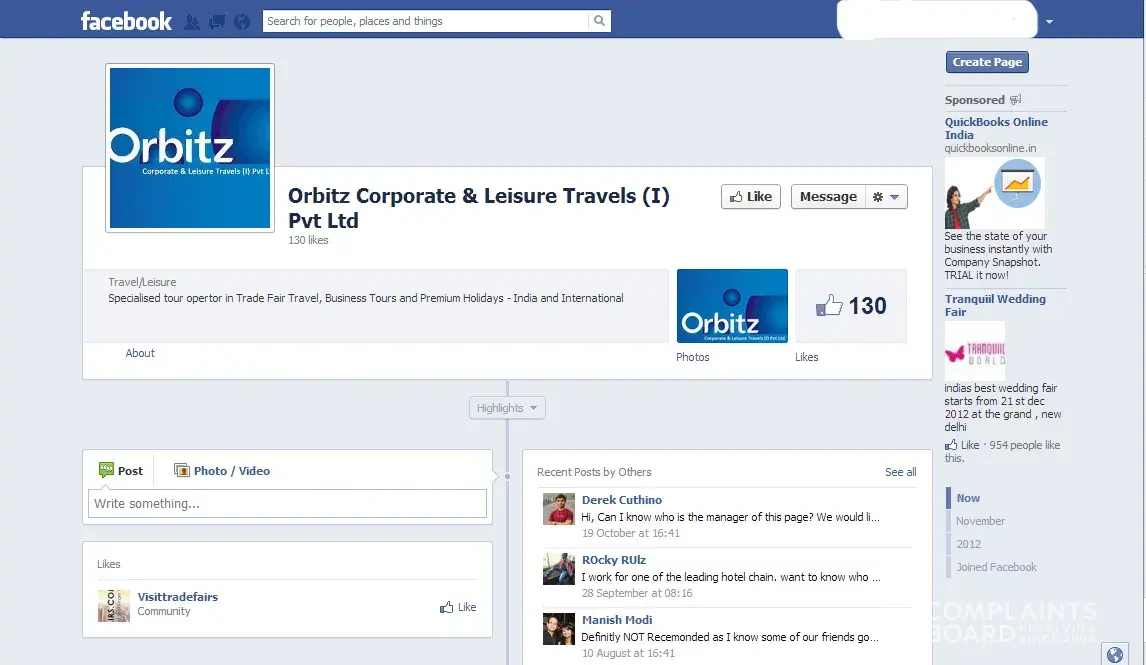Screen dimensions: 1146x665
Task: Like the Orbitz page
Action: coord(751,197)
